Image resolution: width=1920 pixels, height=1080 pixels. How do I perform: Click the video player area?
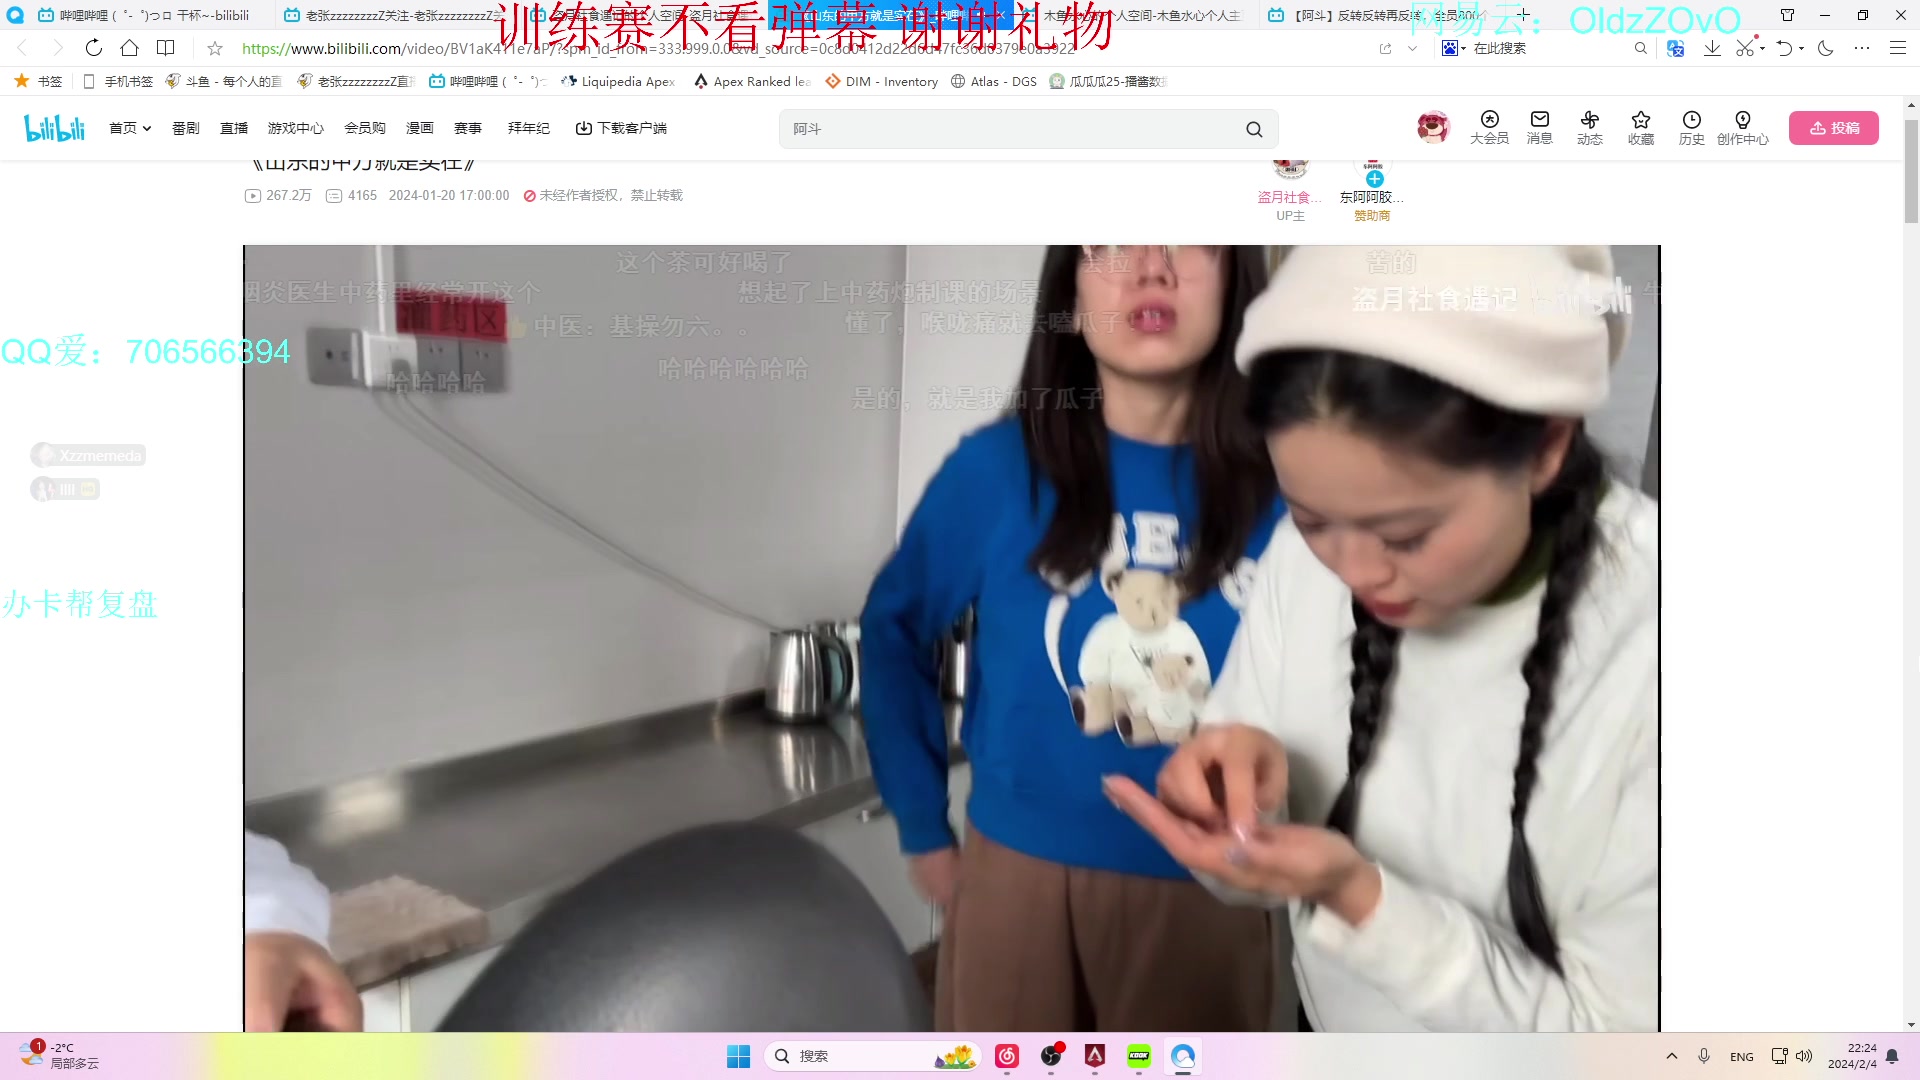click(x=951, y=638)
